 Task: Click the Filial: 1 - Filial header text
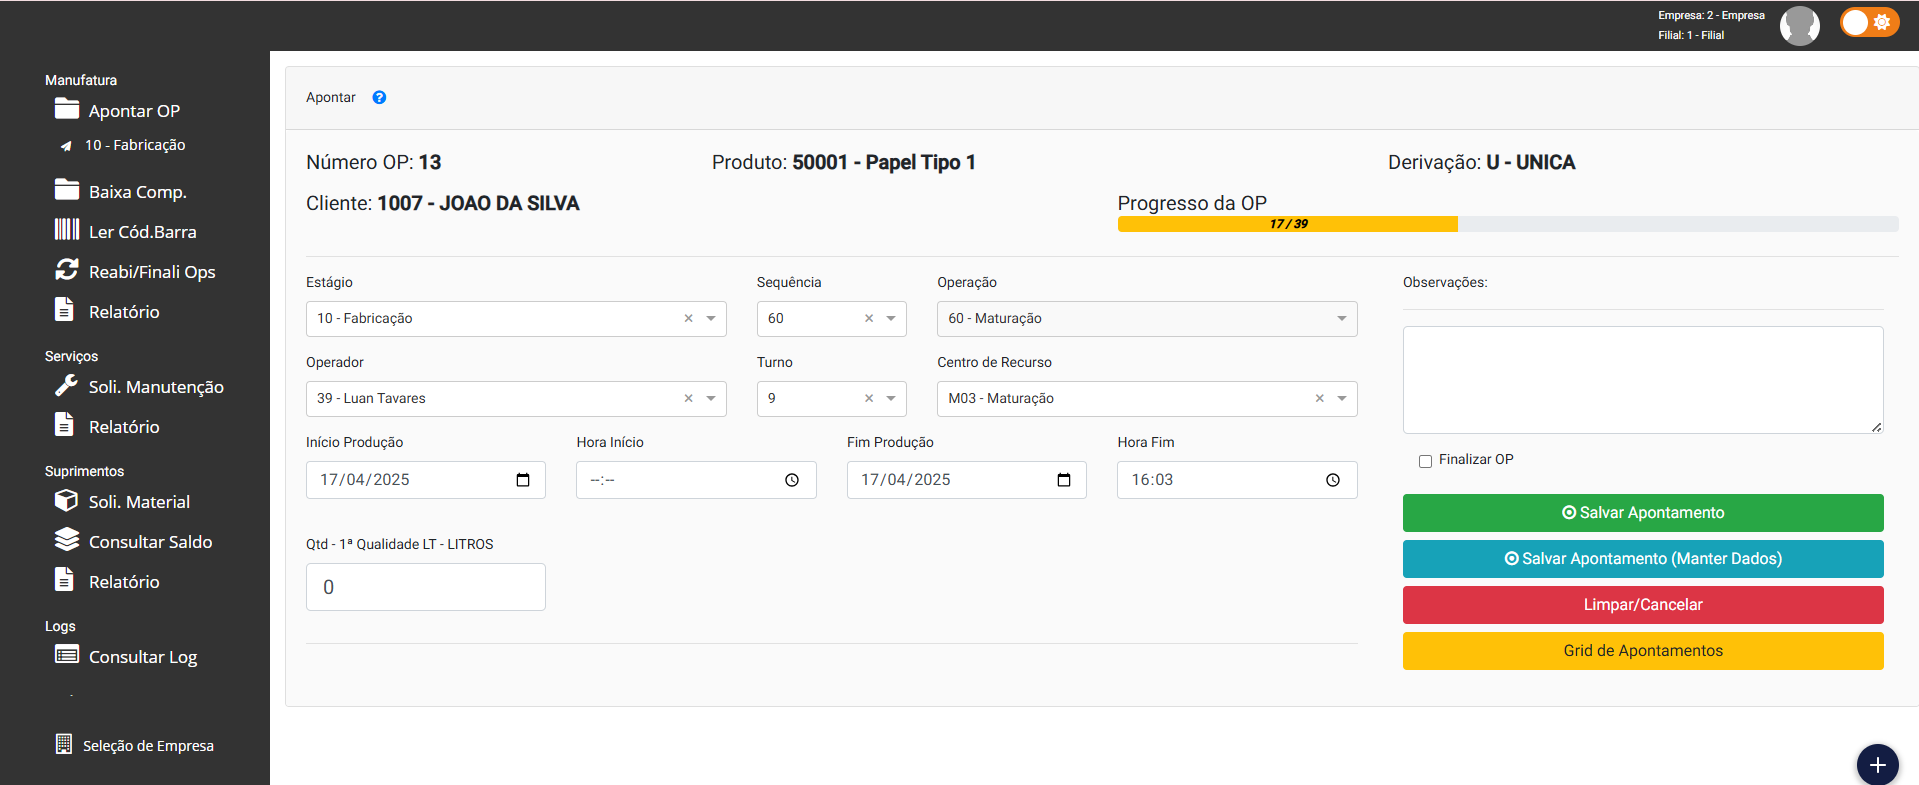(x=1691, y=35)
